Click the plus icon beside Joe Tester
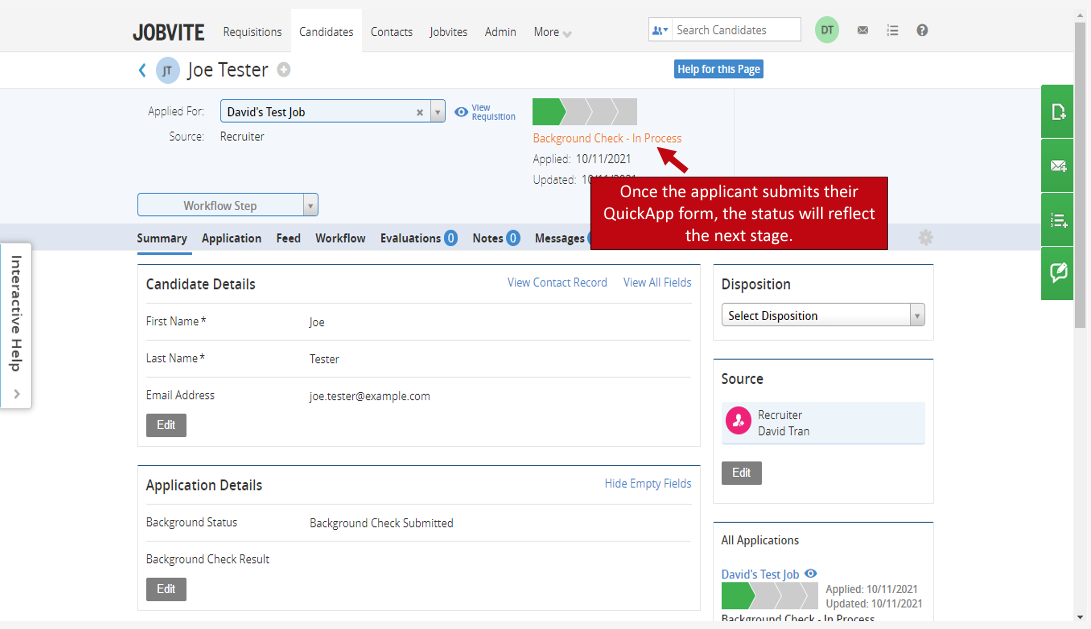1091x629 pixels. click(x=284, y=70)
